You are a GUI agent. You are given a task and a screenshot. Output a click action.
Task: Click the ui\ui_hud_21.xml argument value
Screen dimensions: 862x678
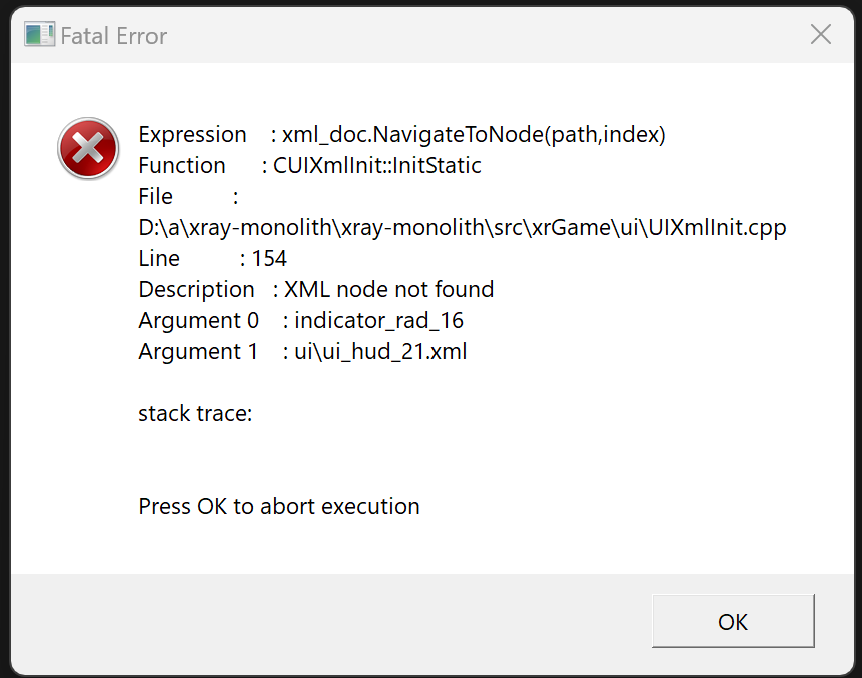tap(381, 351)
